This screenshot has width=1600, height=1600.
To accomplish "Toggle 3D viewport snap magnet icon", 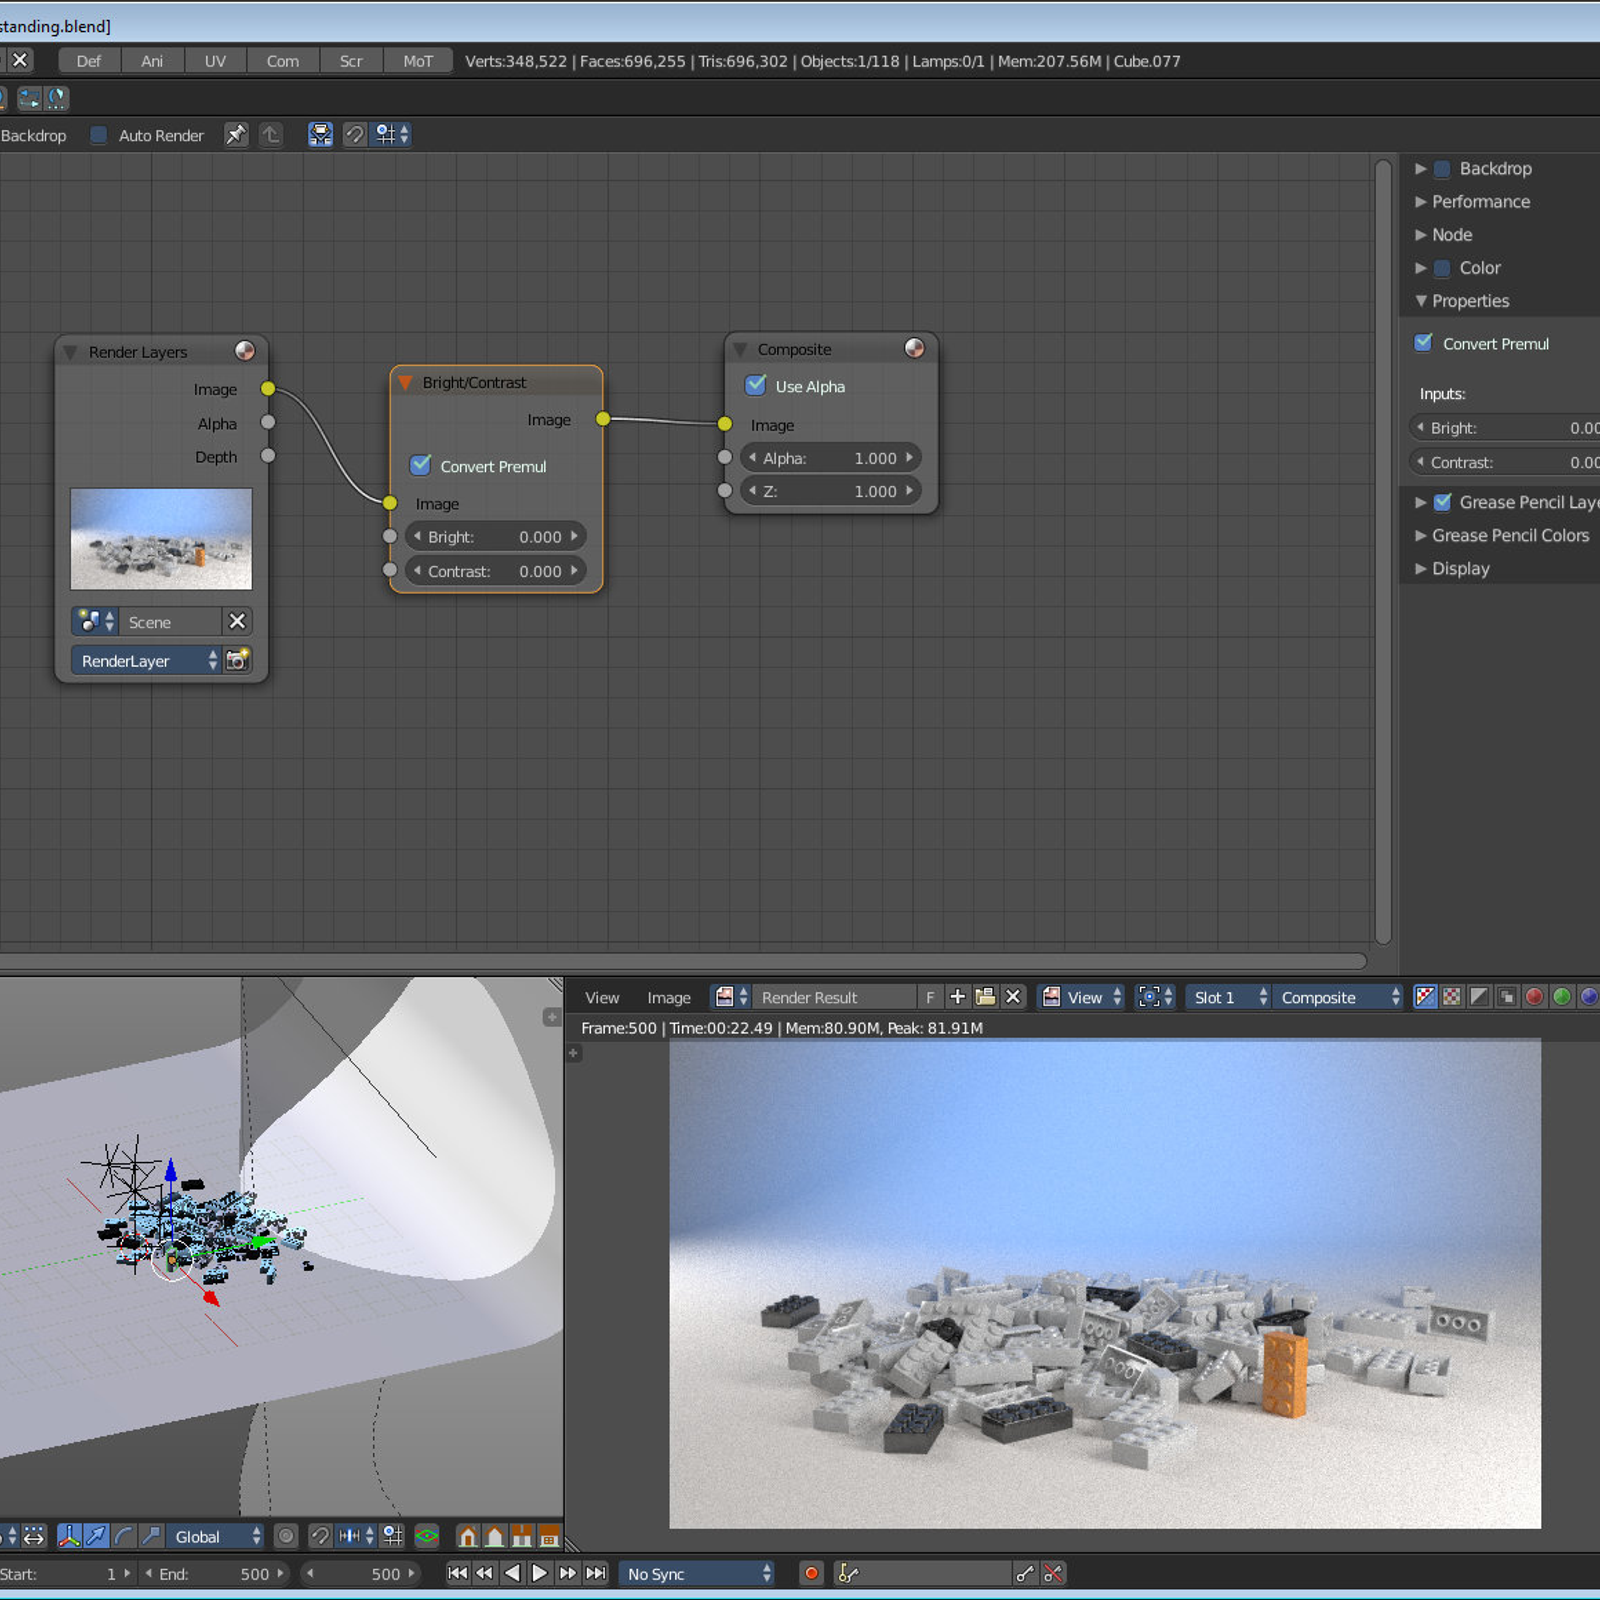I will click(x=320, y=1536).
